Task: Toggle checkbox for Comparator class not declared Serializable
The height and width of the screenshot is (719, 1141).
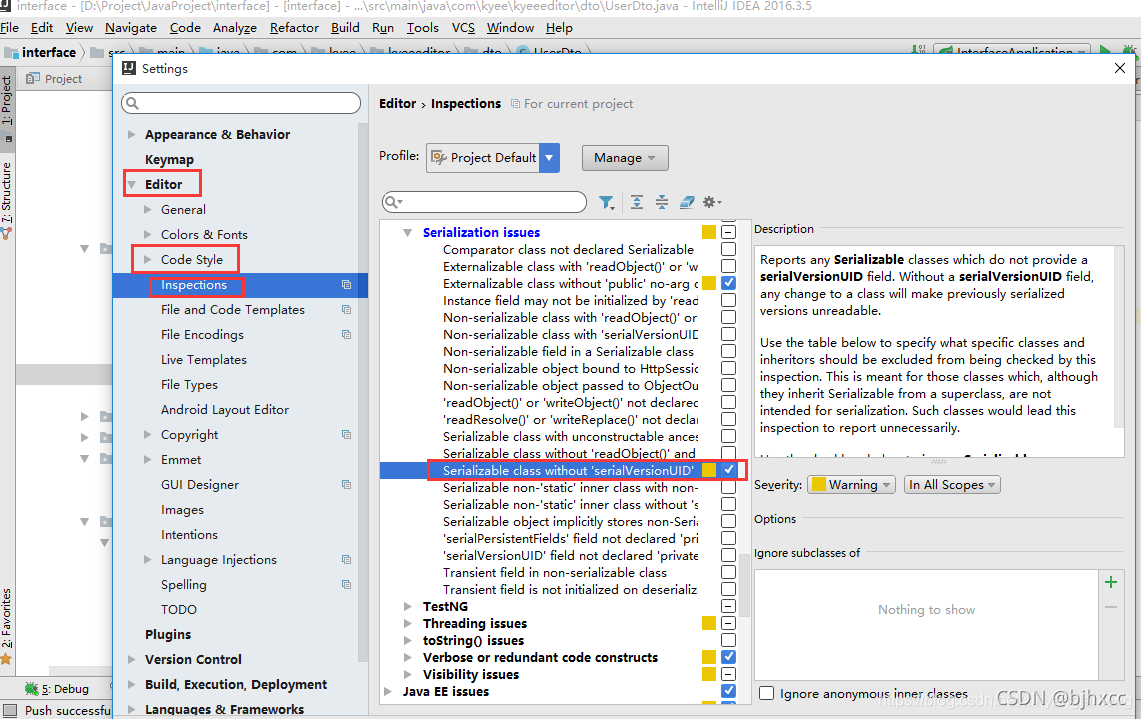Action: pos(728,249)
